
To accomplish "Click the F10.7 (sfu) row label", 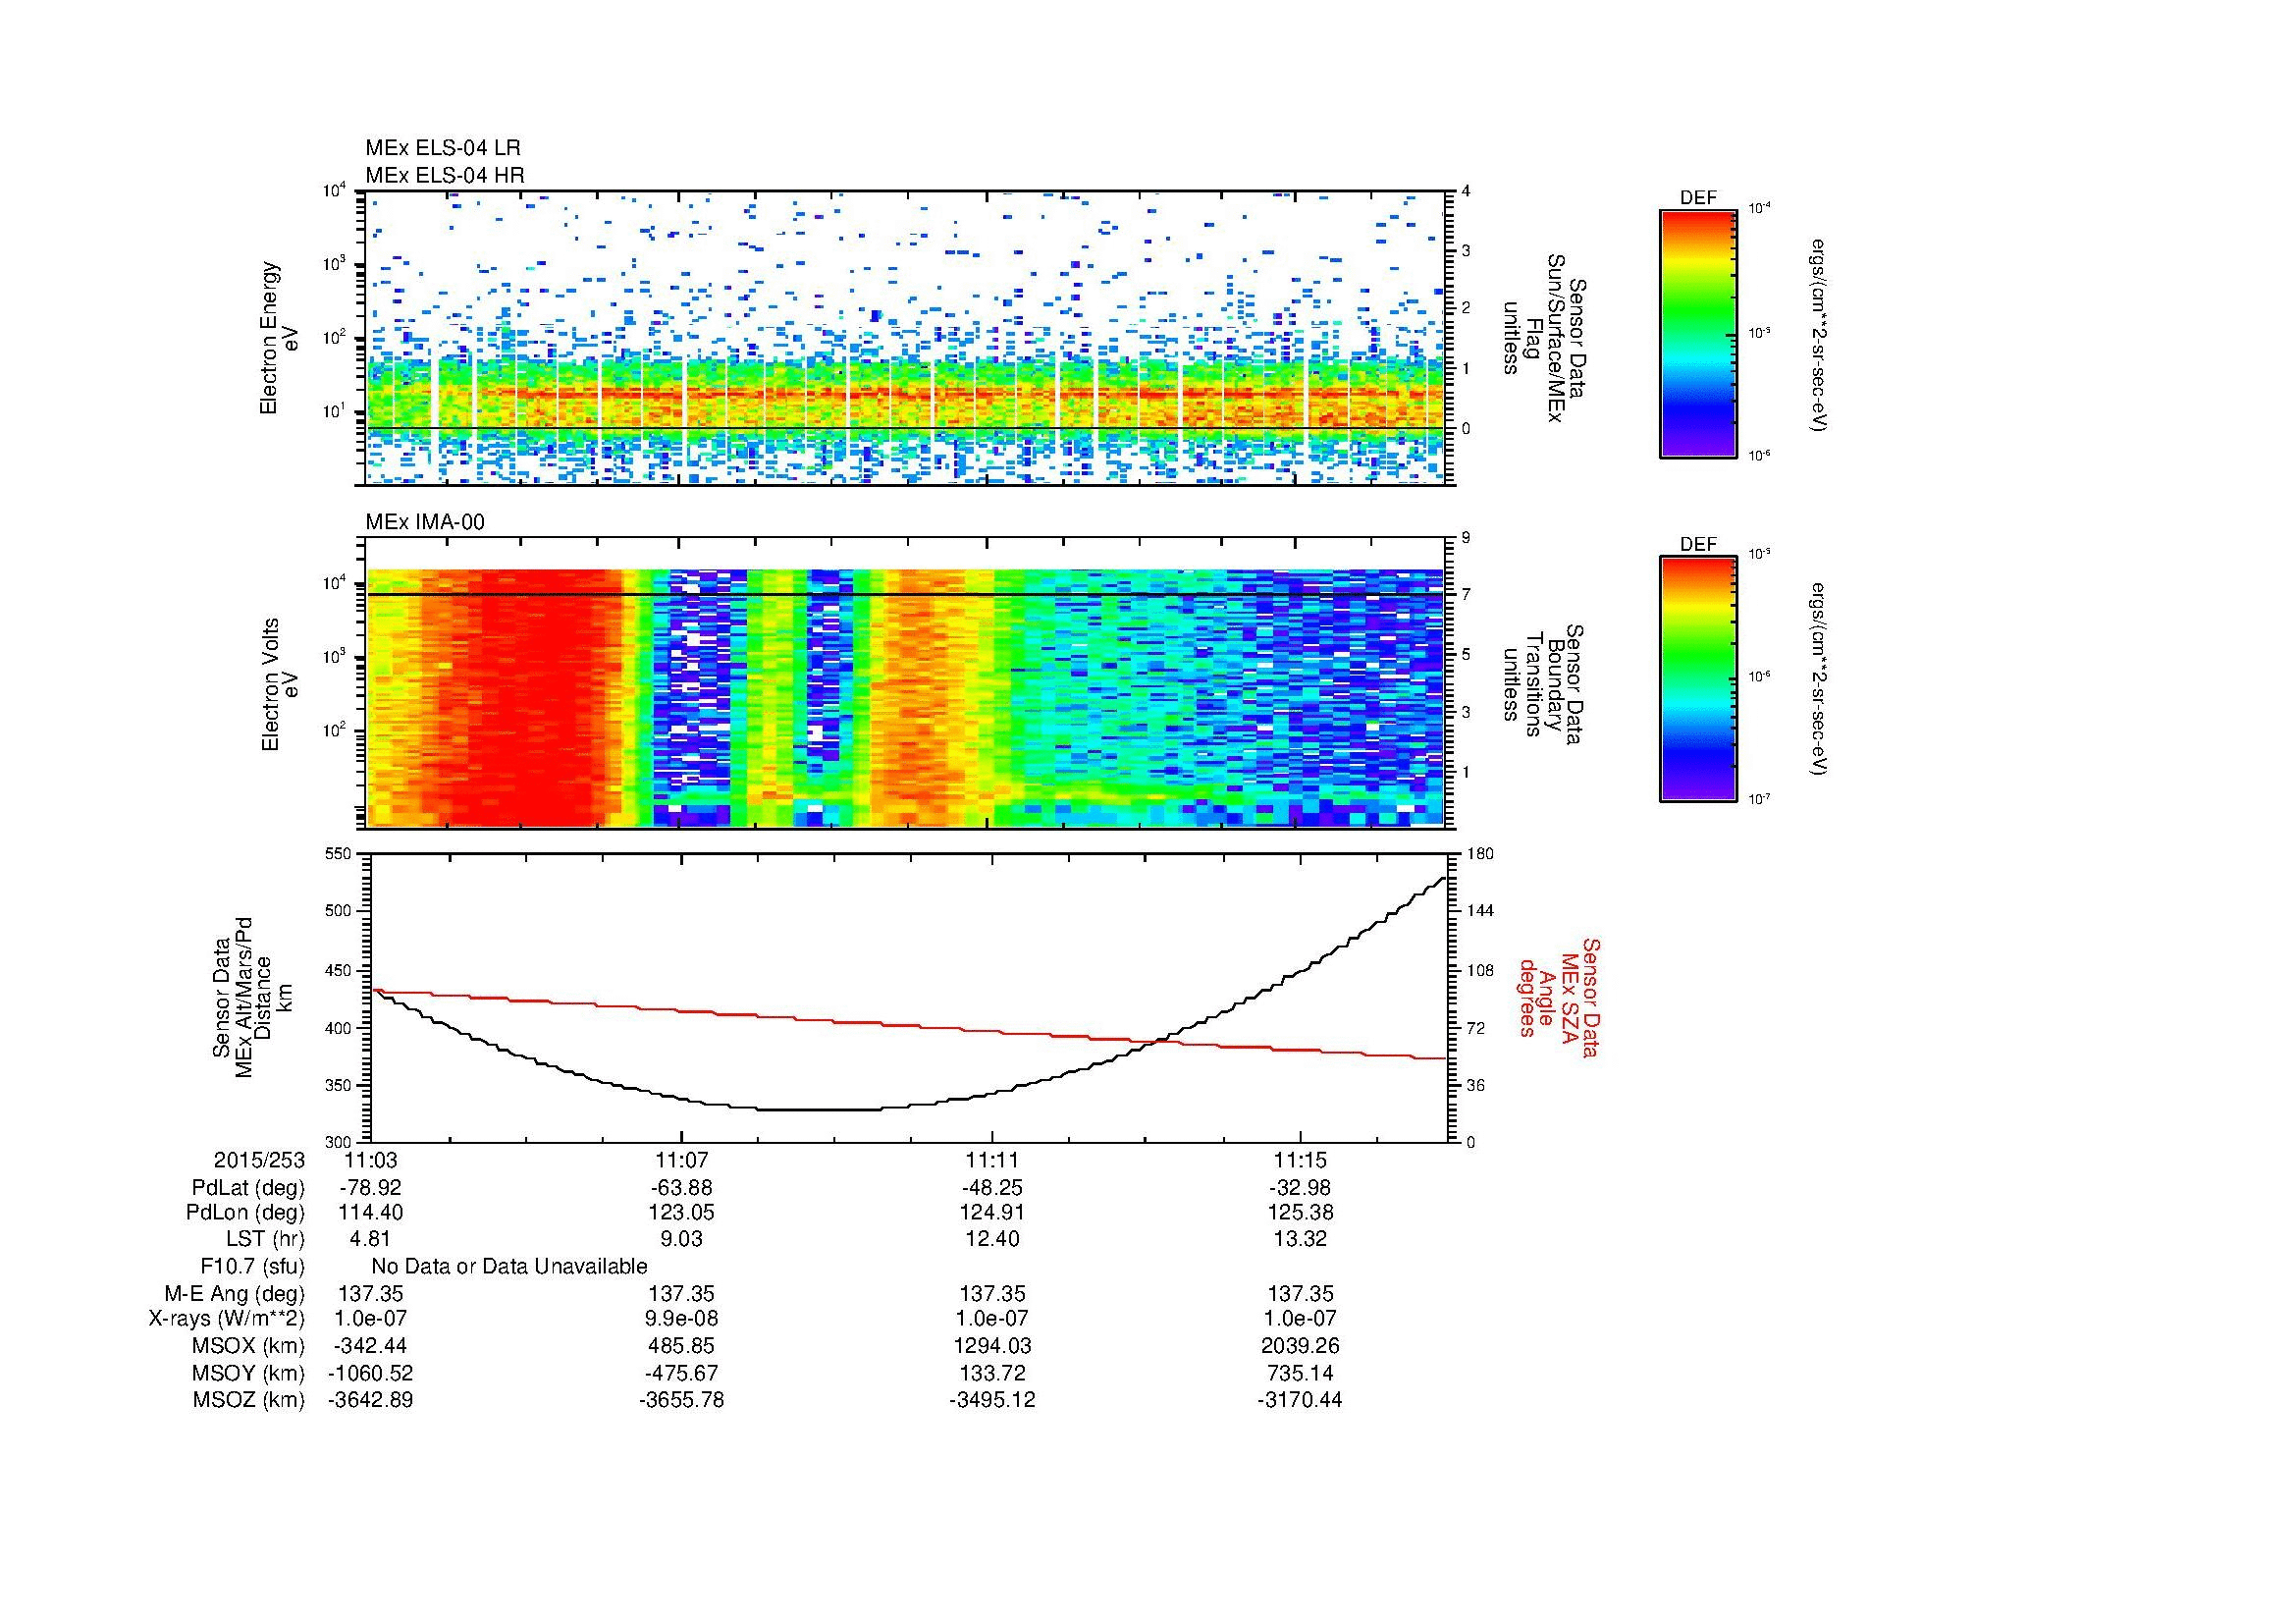I will (x=252, y=1267).
